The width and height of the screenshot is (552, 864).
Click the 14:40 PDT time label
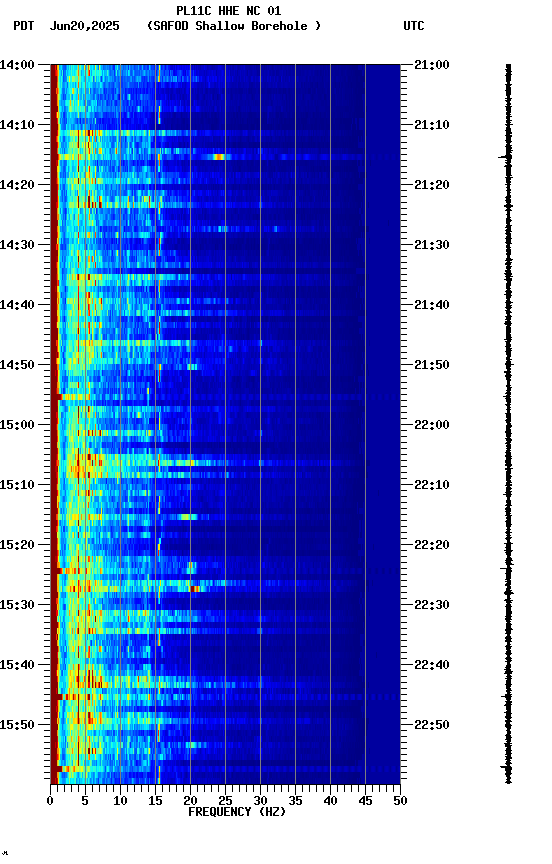pyautogui.click(x=17, y=305)
